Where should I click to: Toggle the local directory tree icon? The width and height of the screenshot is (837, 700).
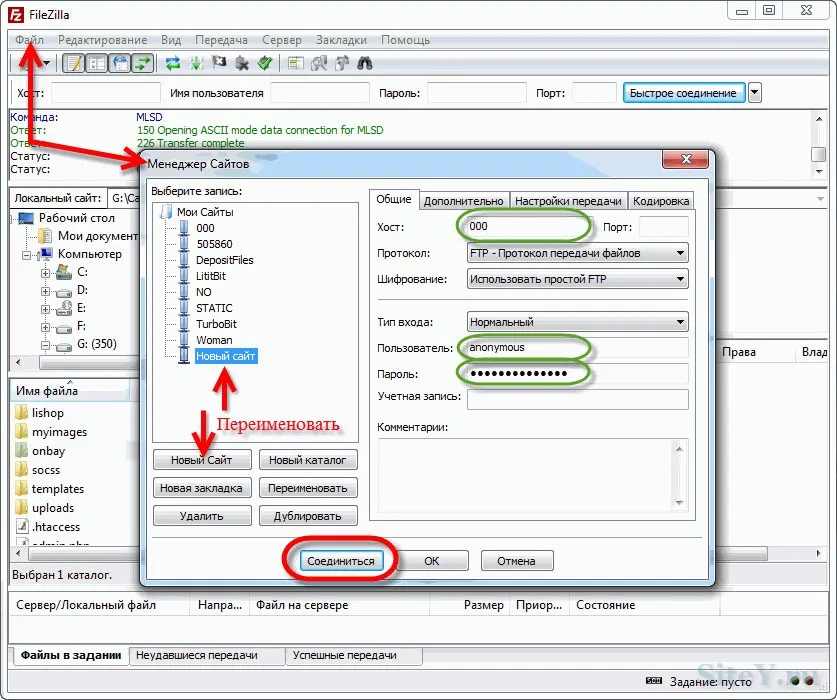[x=97, y=64]
